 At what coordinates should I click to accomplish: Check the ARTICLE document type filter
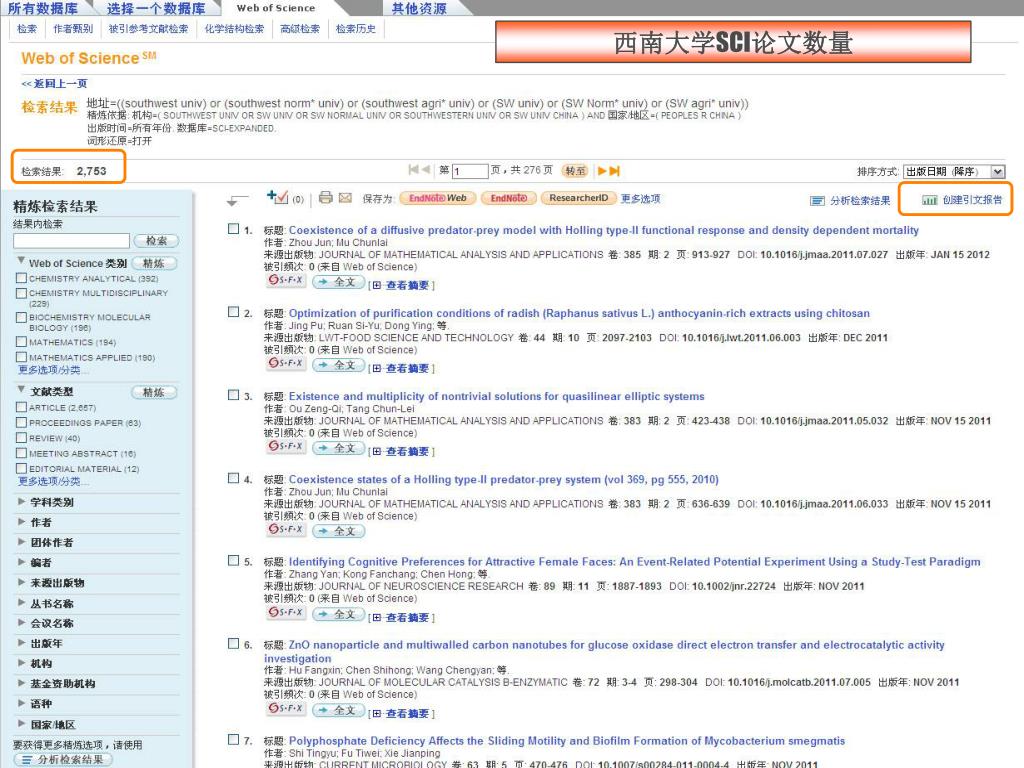[x=22, y=407]
